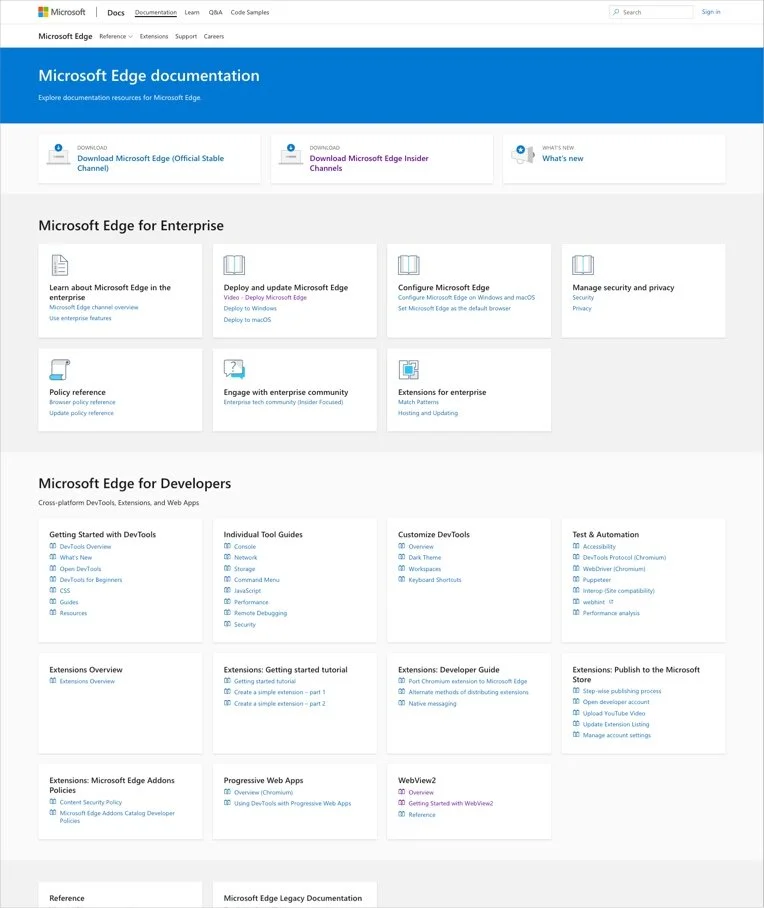Click the Microsoft Edge product title
This screenshot has width=764, height=908.
(65, 36)
